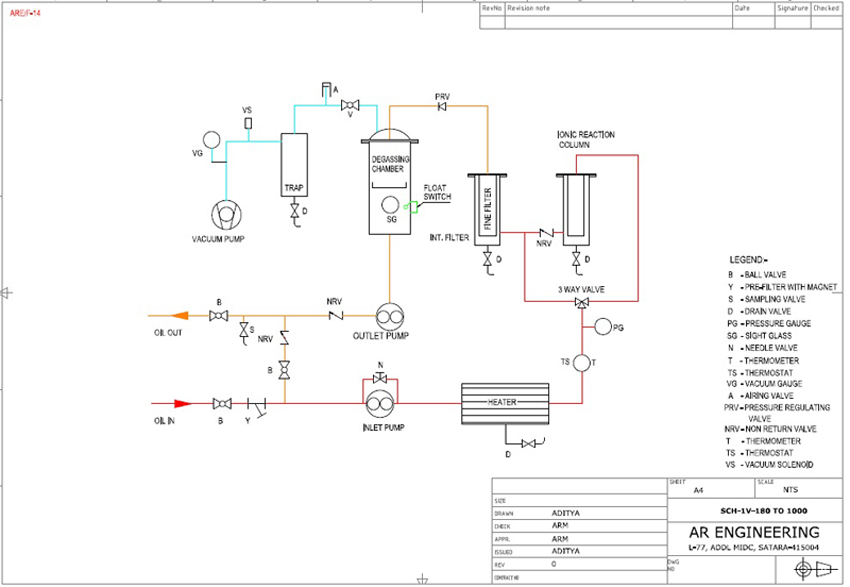Click the fine filter vessel
Screen dimensions: 850x587
point(487,210)
